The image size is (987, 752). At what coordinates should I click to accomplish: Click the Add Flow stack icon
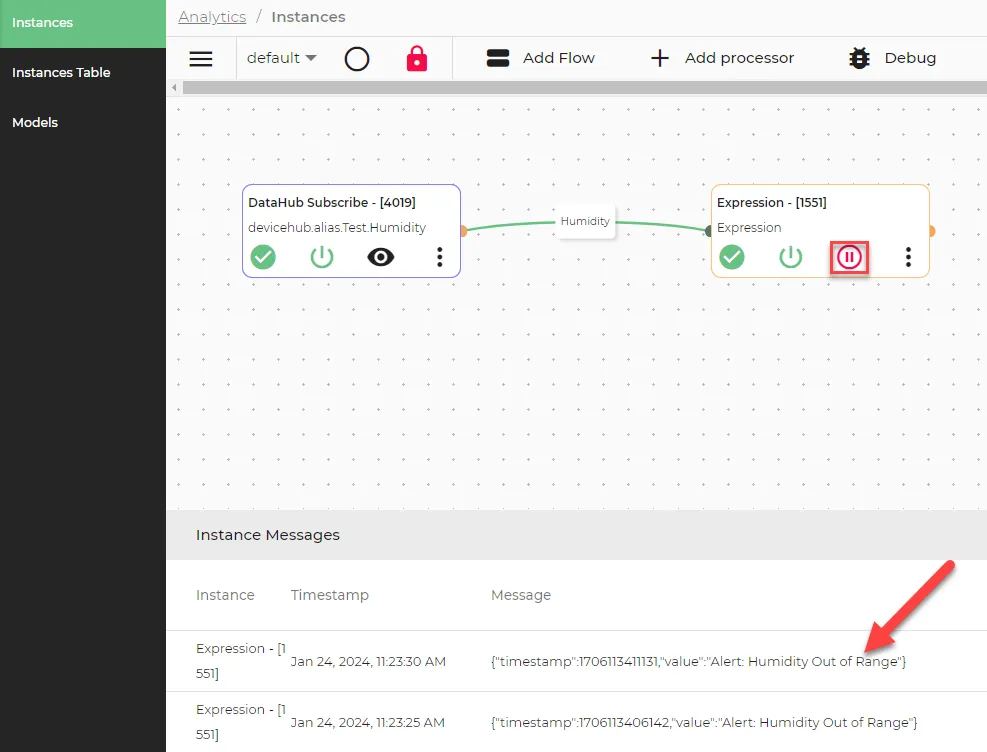tap(498, 58)
